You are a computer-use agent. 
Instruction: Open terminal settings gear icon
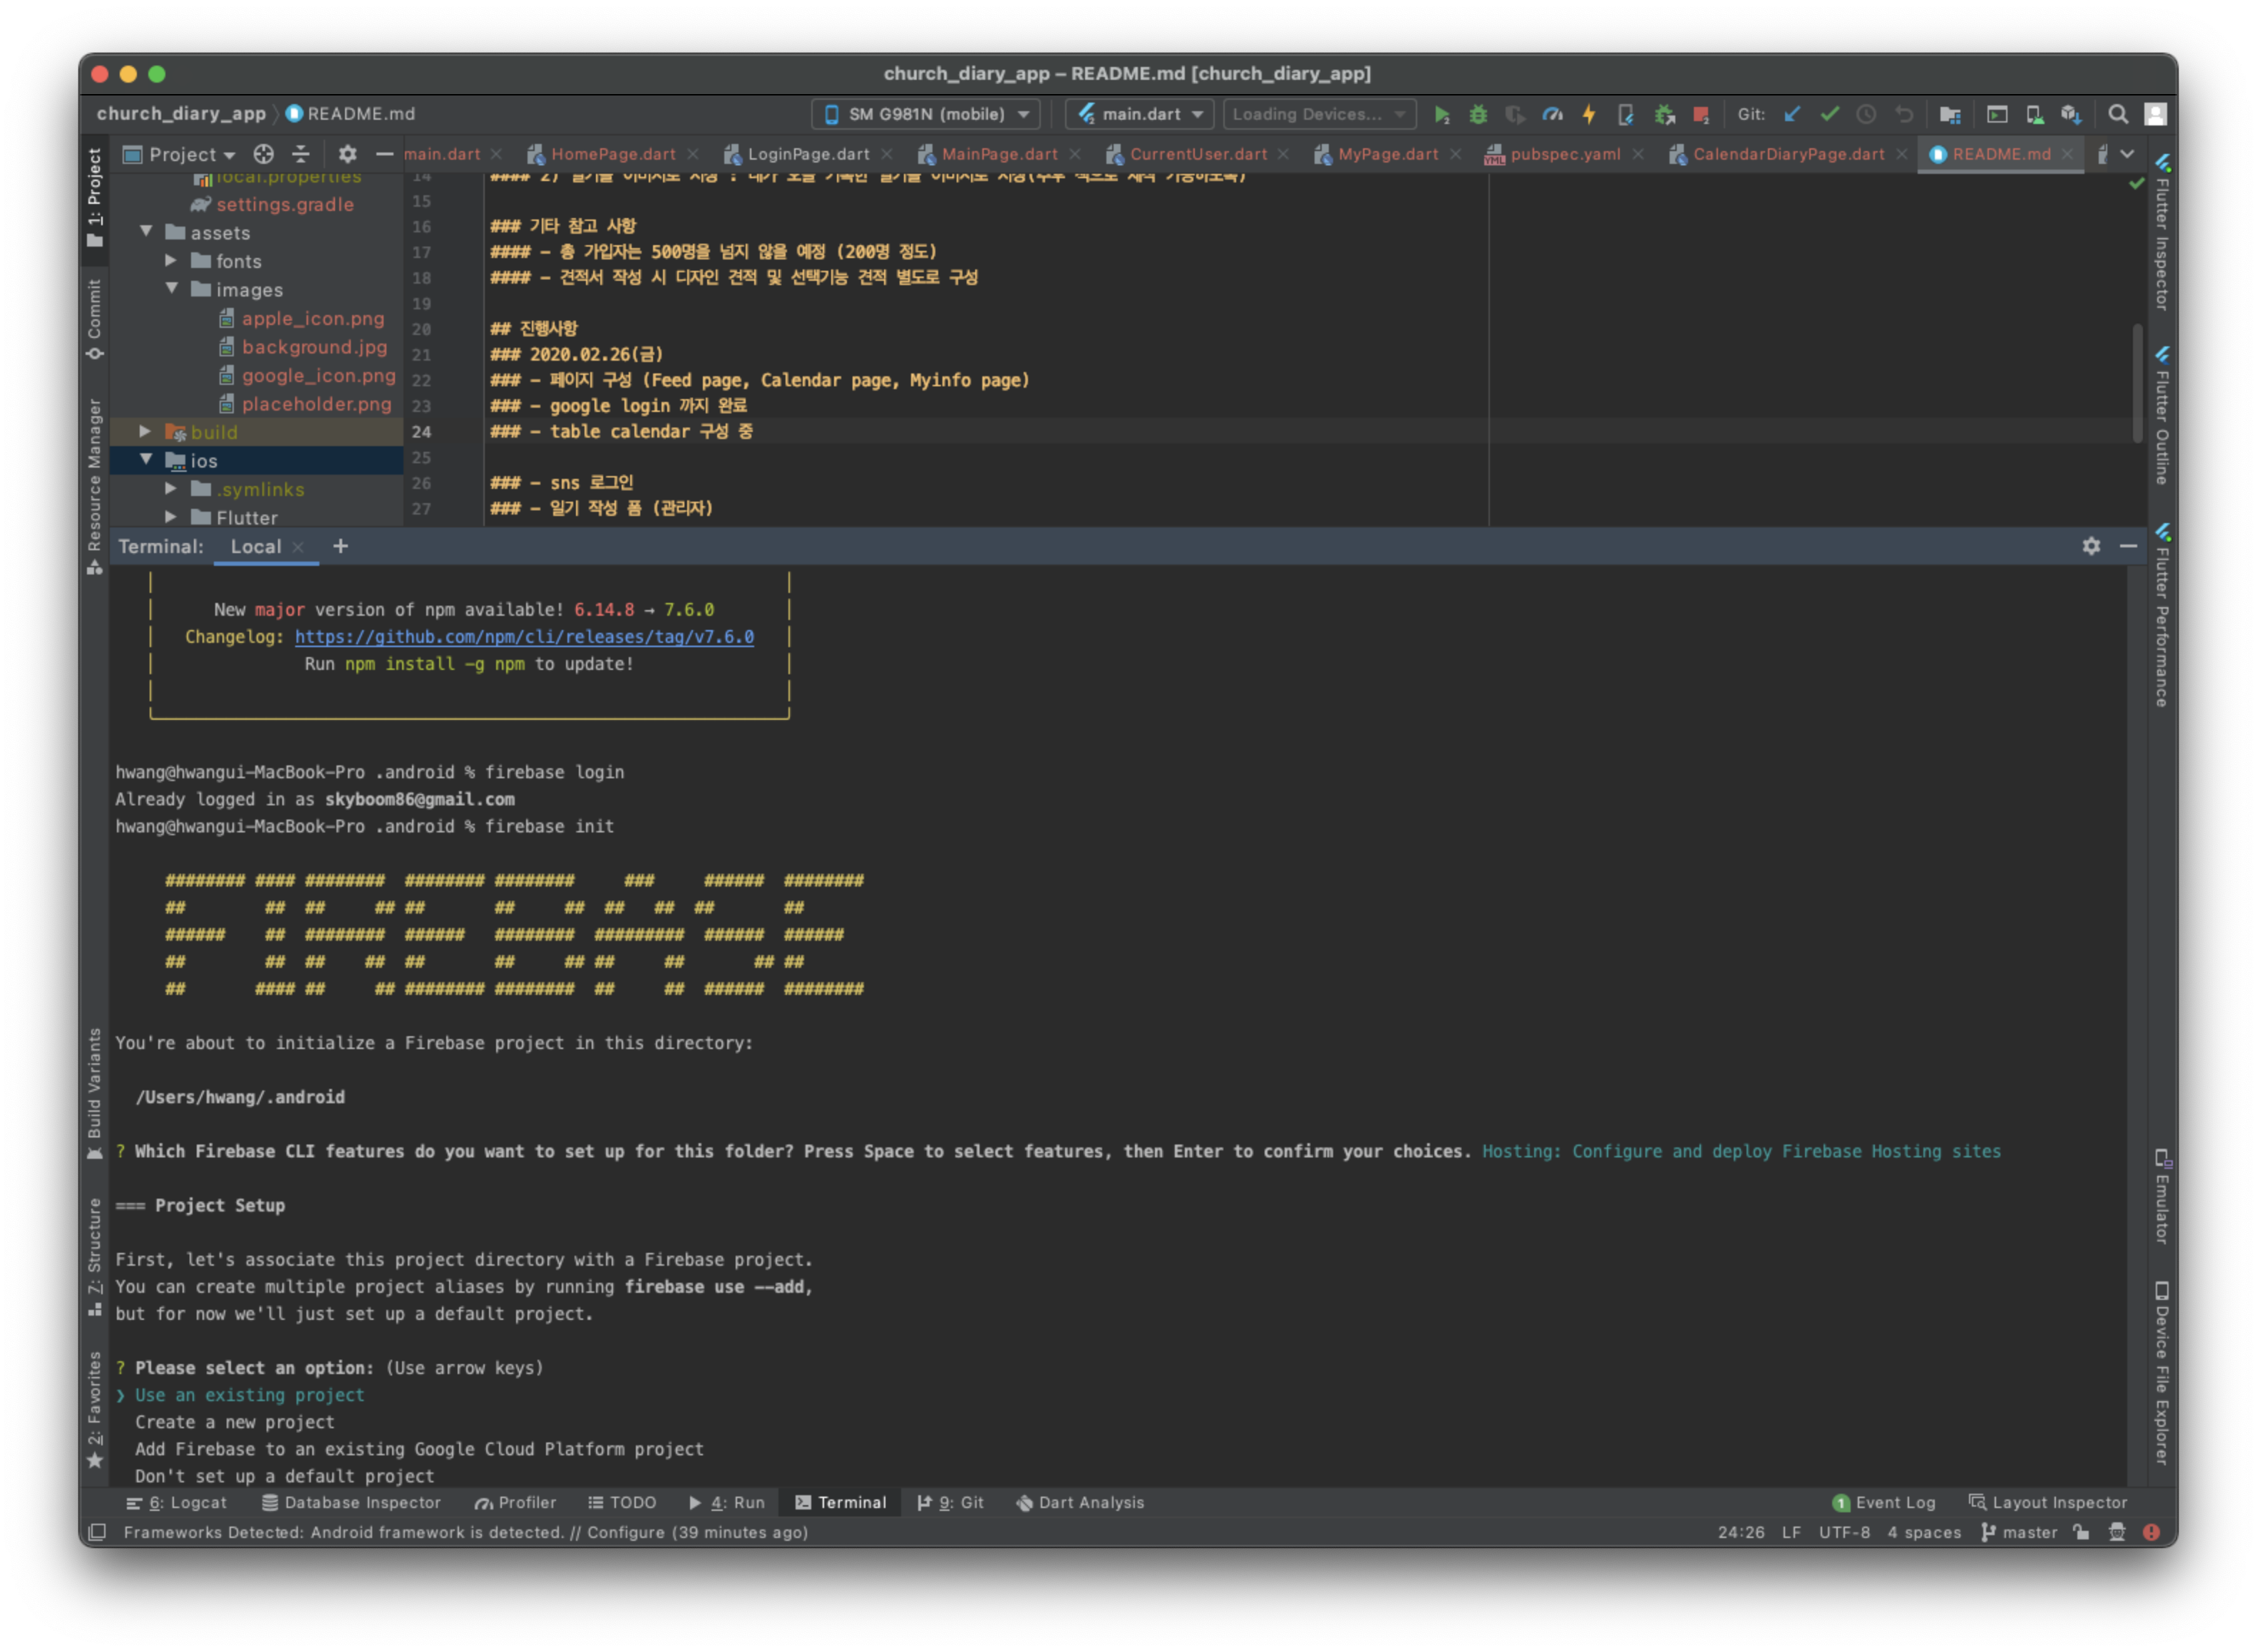click(x=2091, y=546)
